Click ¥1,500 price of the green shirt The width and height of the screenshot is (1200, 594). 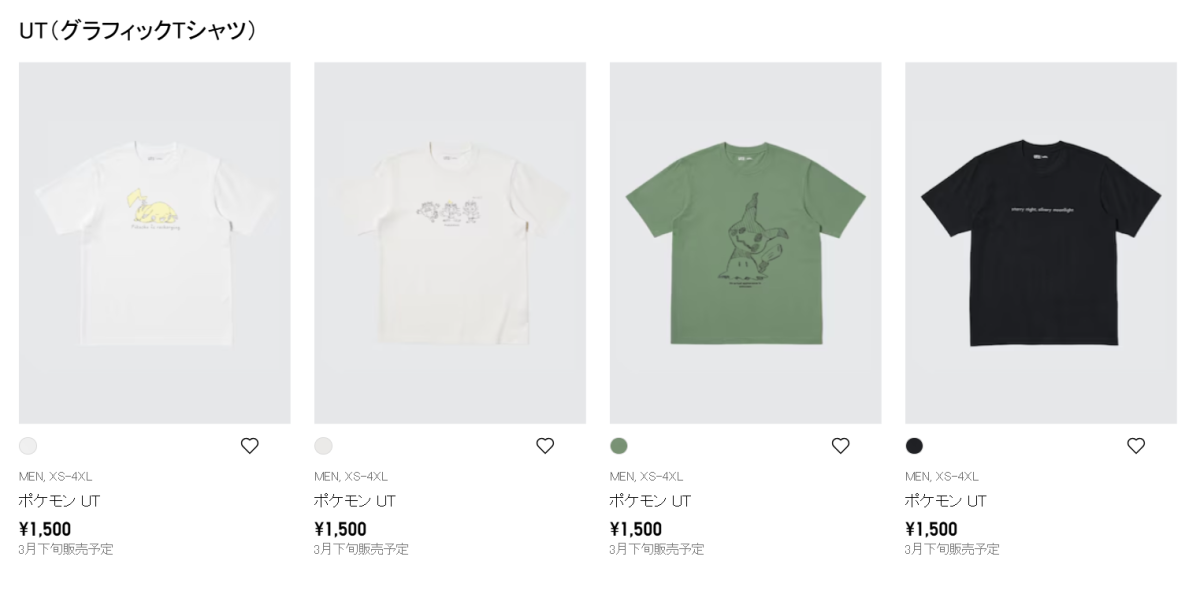click(x=636, y=529)
